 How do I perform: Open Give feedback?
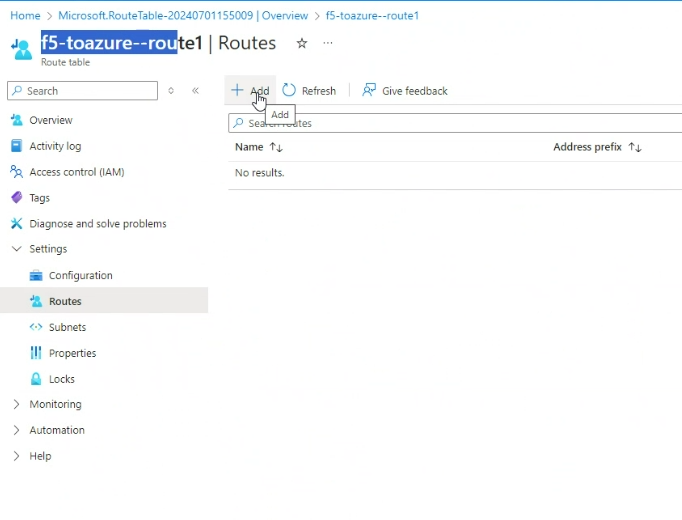tap(405, 90)
